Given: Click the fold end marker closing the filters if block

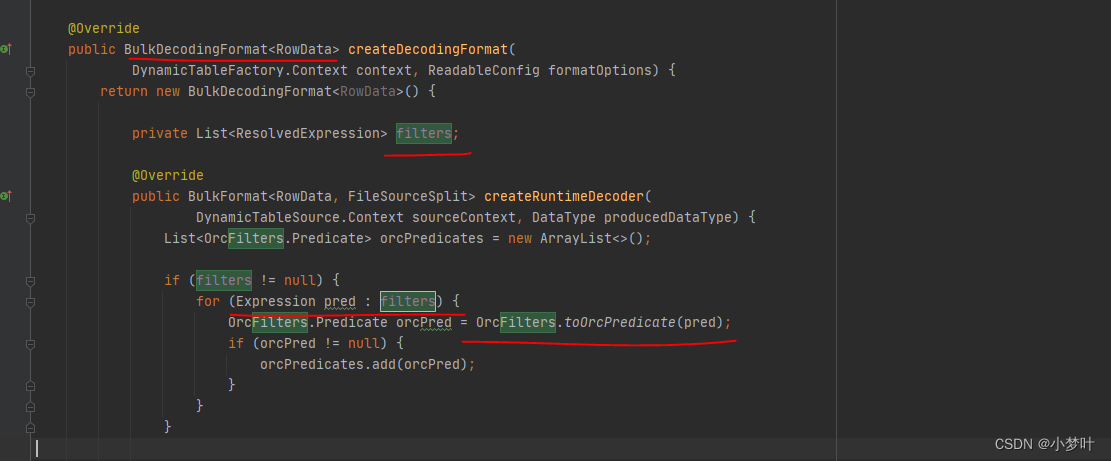Looking at the screenshot, I should pos(30,428).
